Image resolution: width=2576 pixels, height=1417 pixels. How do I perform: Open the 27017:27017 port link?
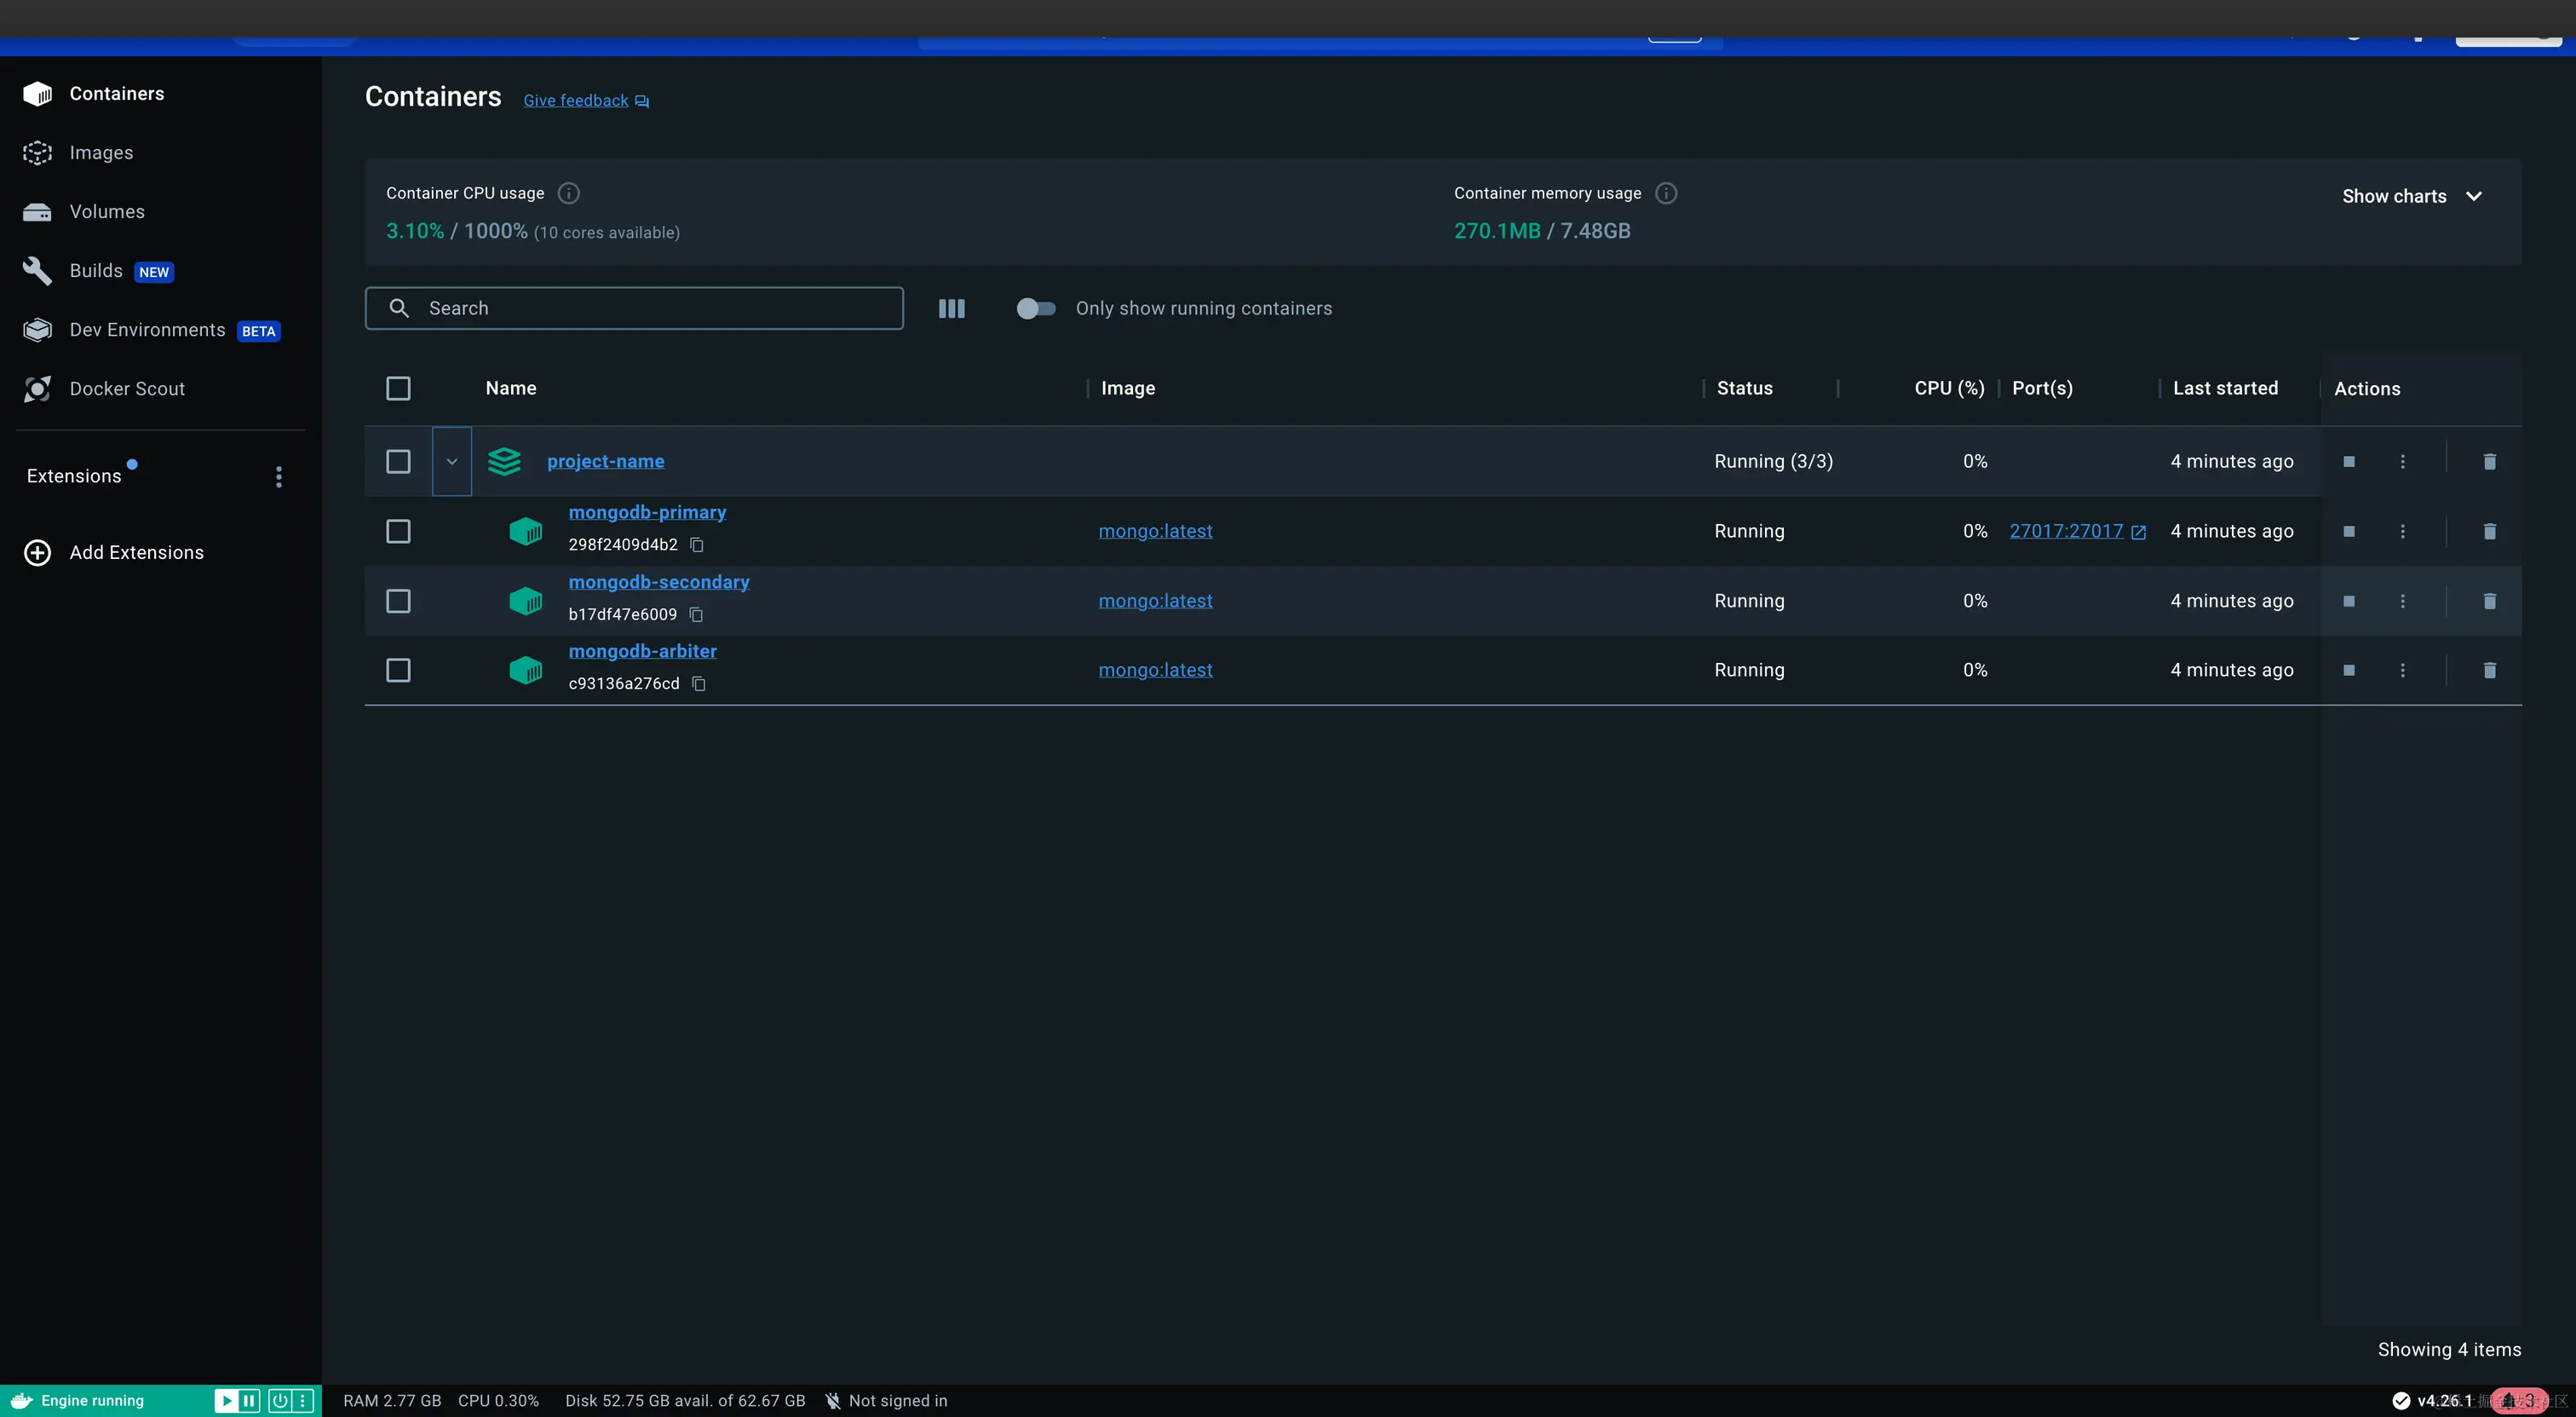click(x=2066, y=531)
